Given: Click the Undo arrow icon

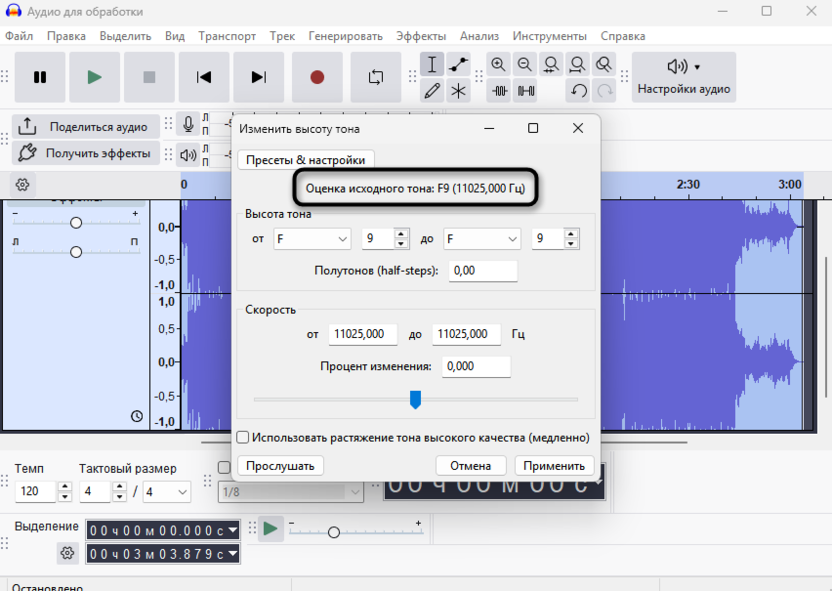Looking at the screenshot, I should [578, 91].
